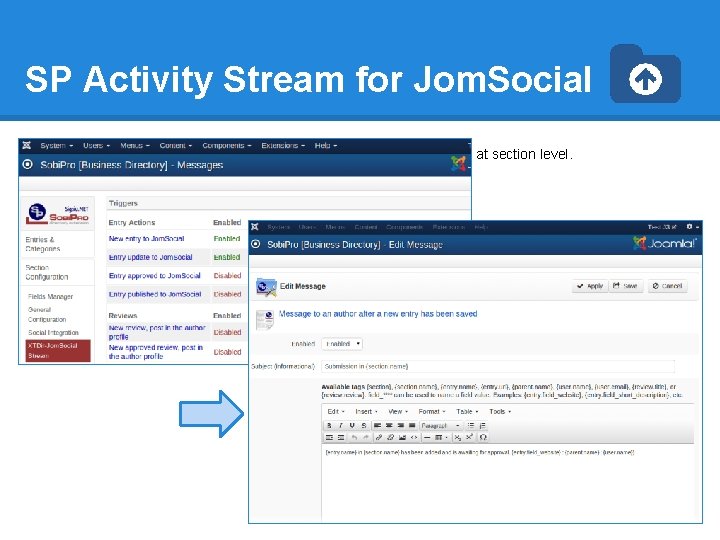720x540 pixels.
Task: Open the editor Format menu
Action: tap(432, 411)
